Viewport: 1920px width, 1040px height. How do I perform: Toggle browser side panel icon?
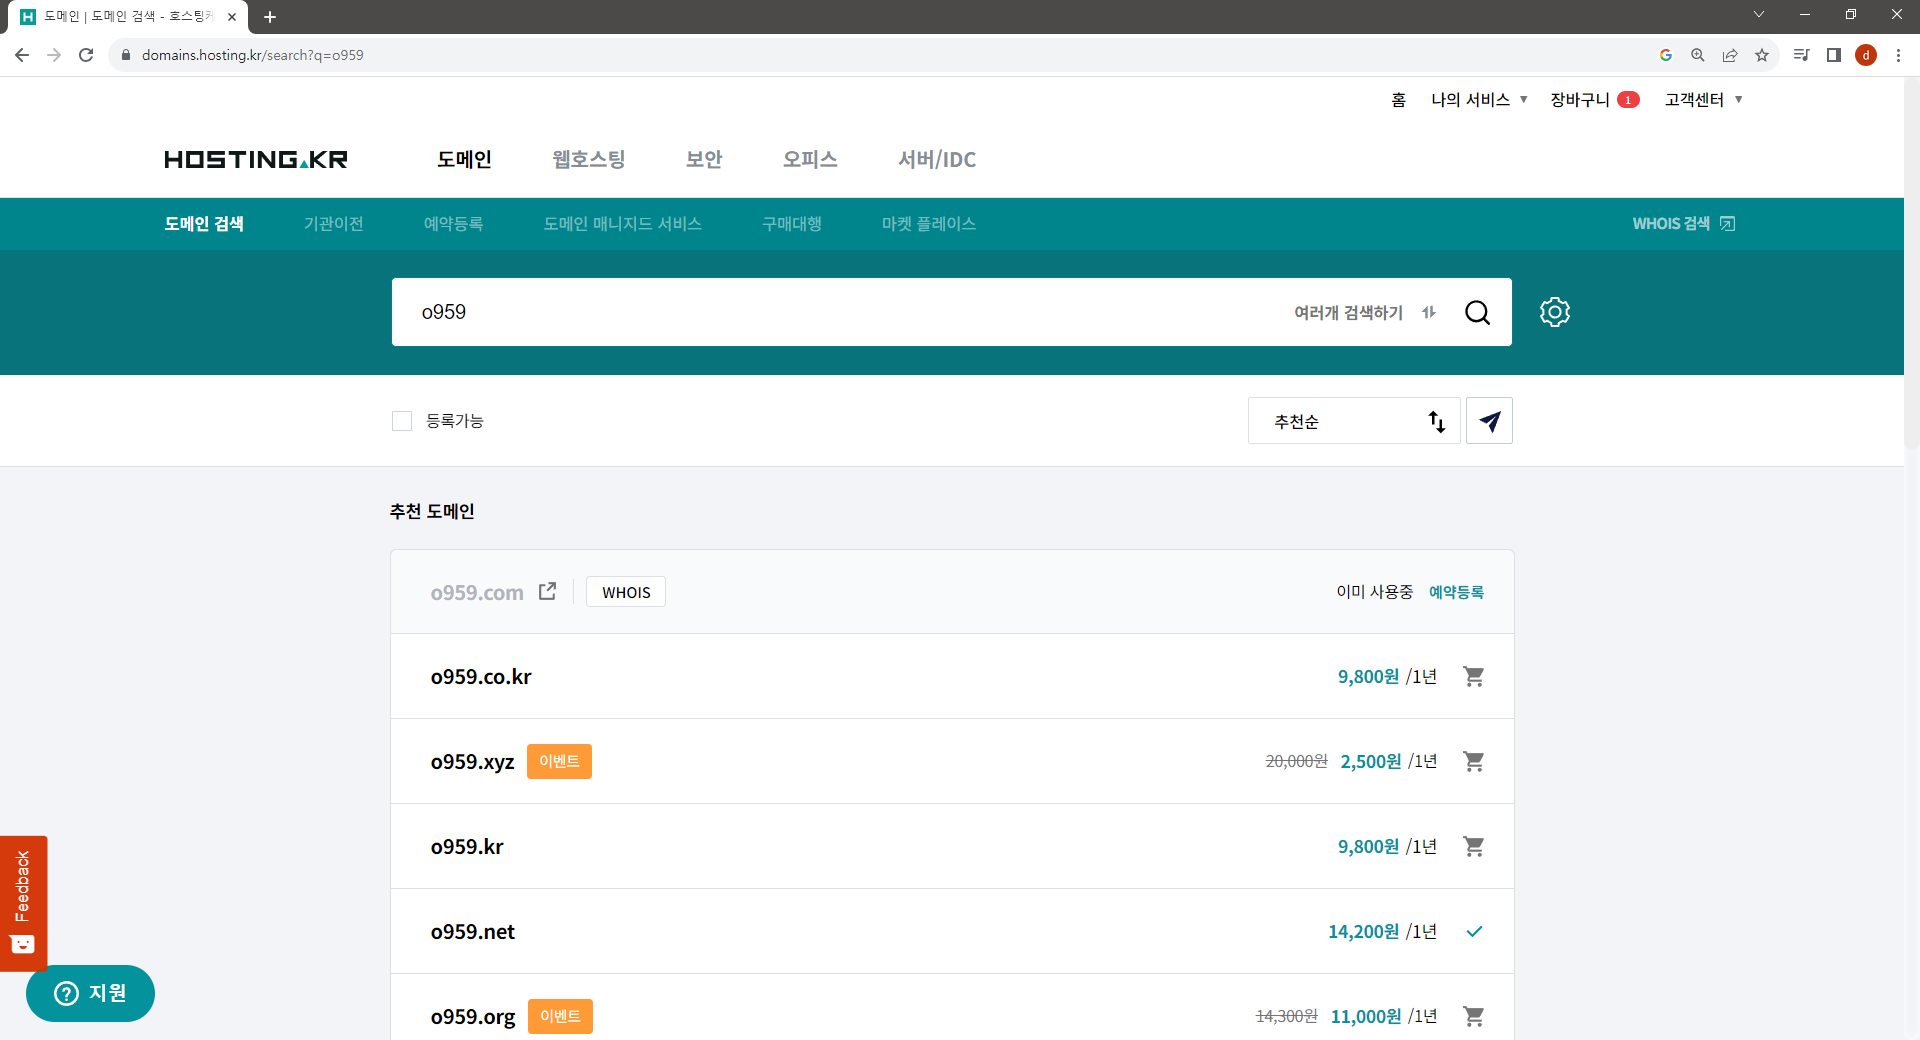click(1834, 55)
